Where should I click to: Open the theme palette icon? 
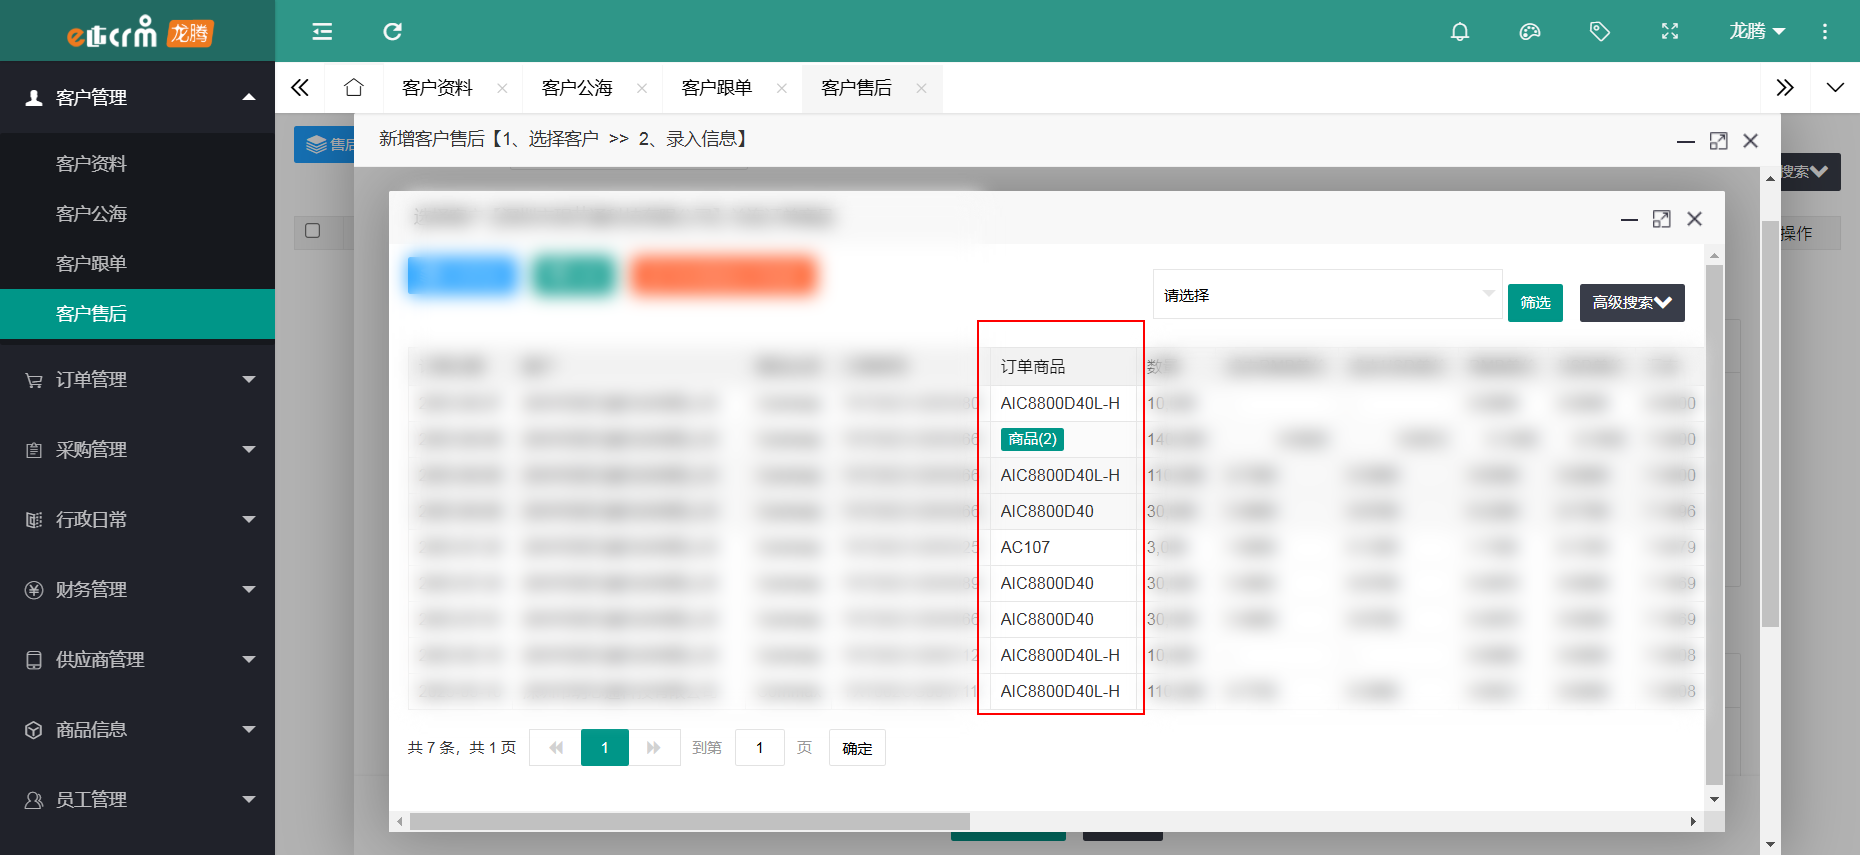coord(1529,32)
